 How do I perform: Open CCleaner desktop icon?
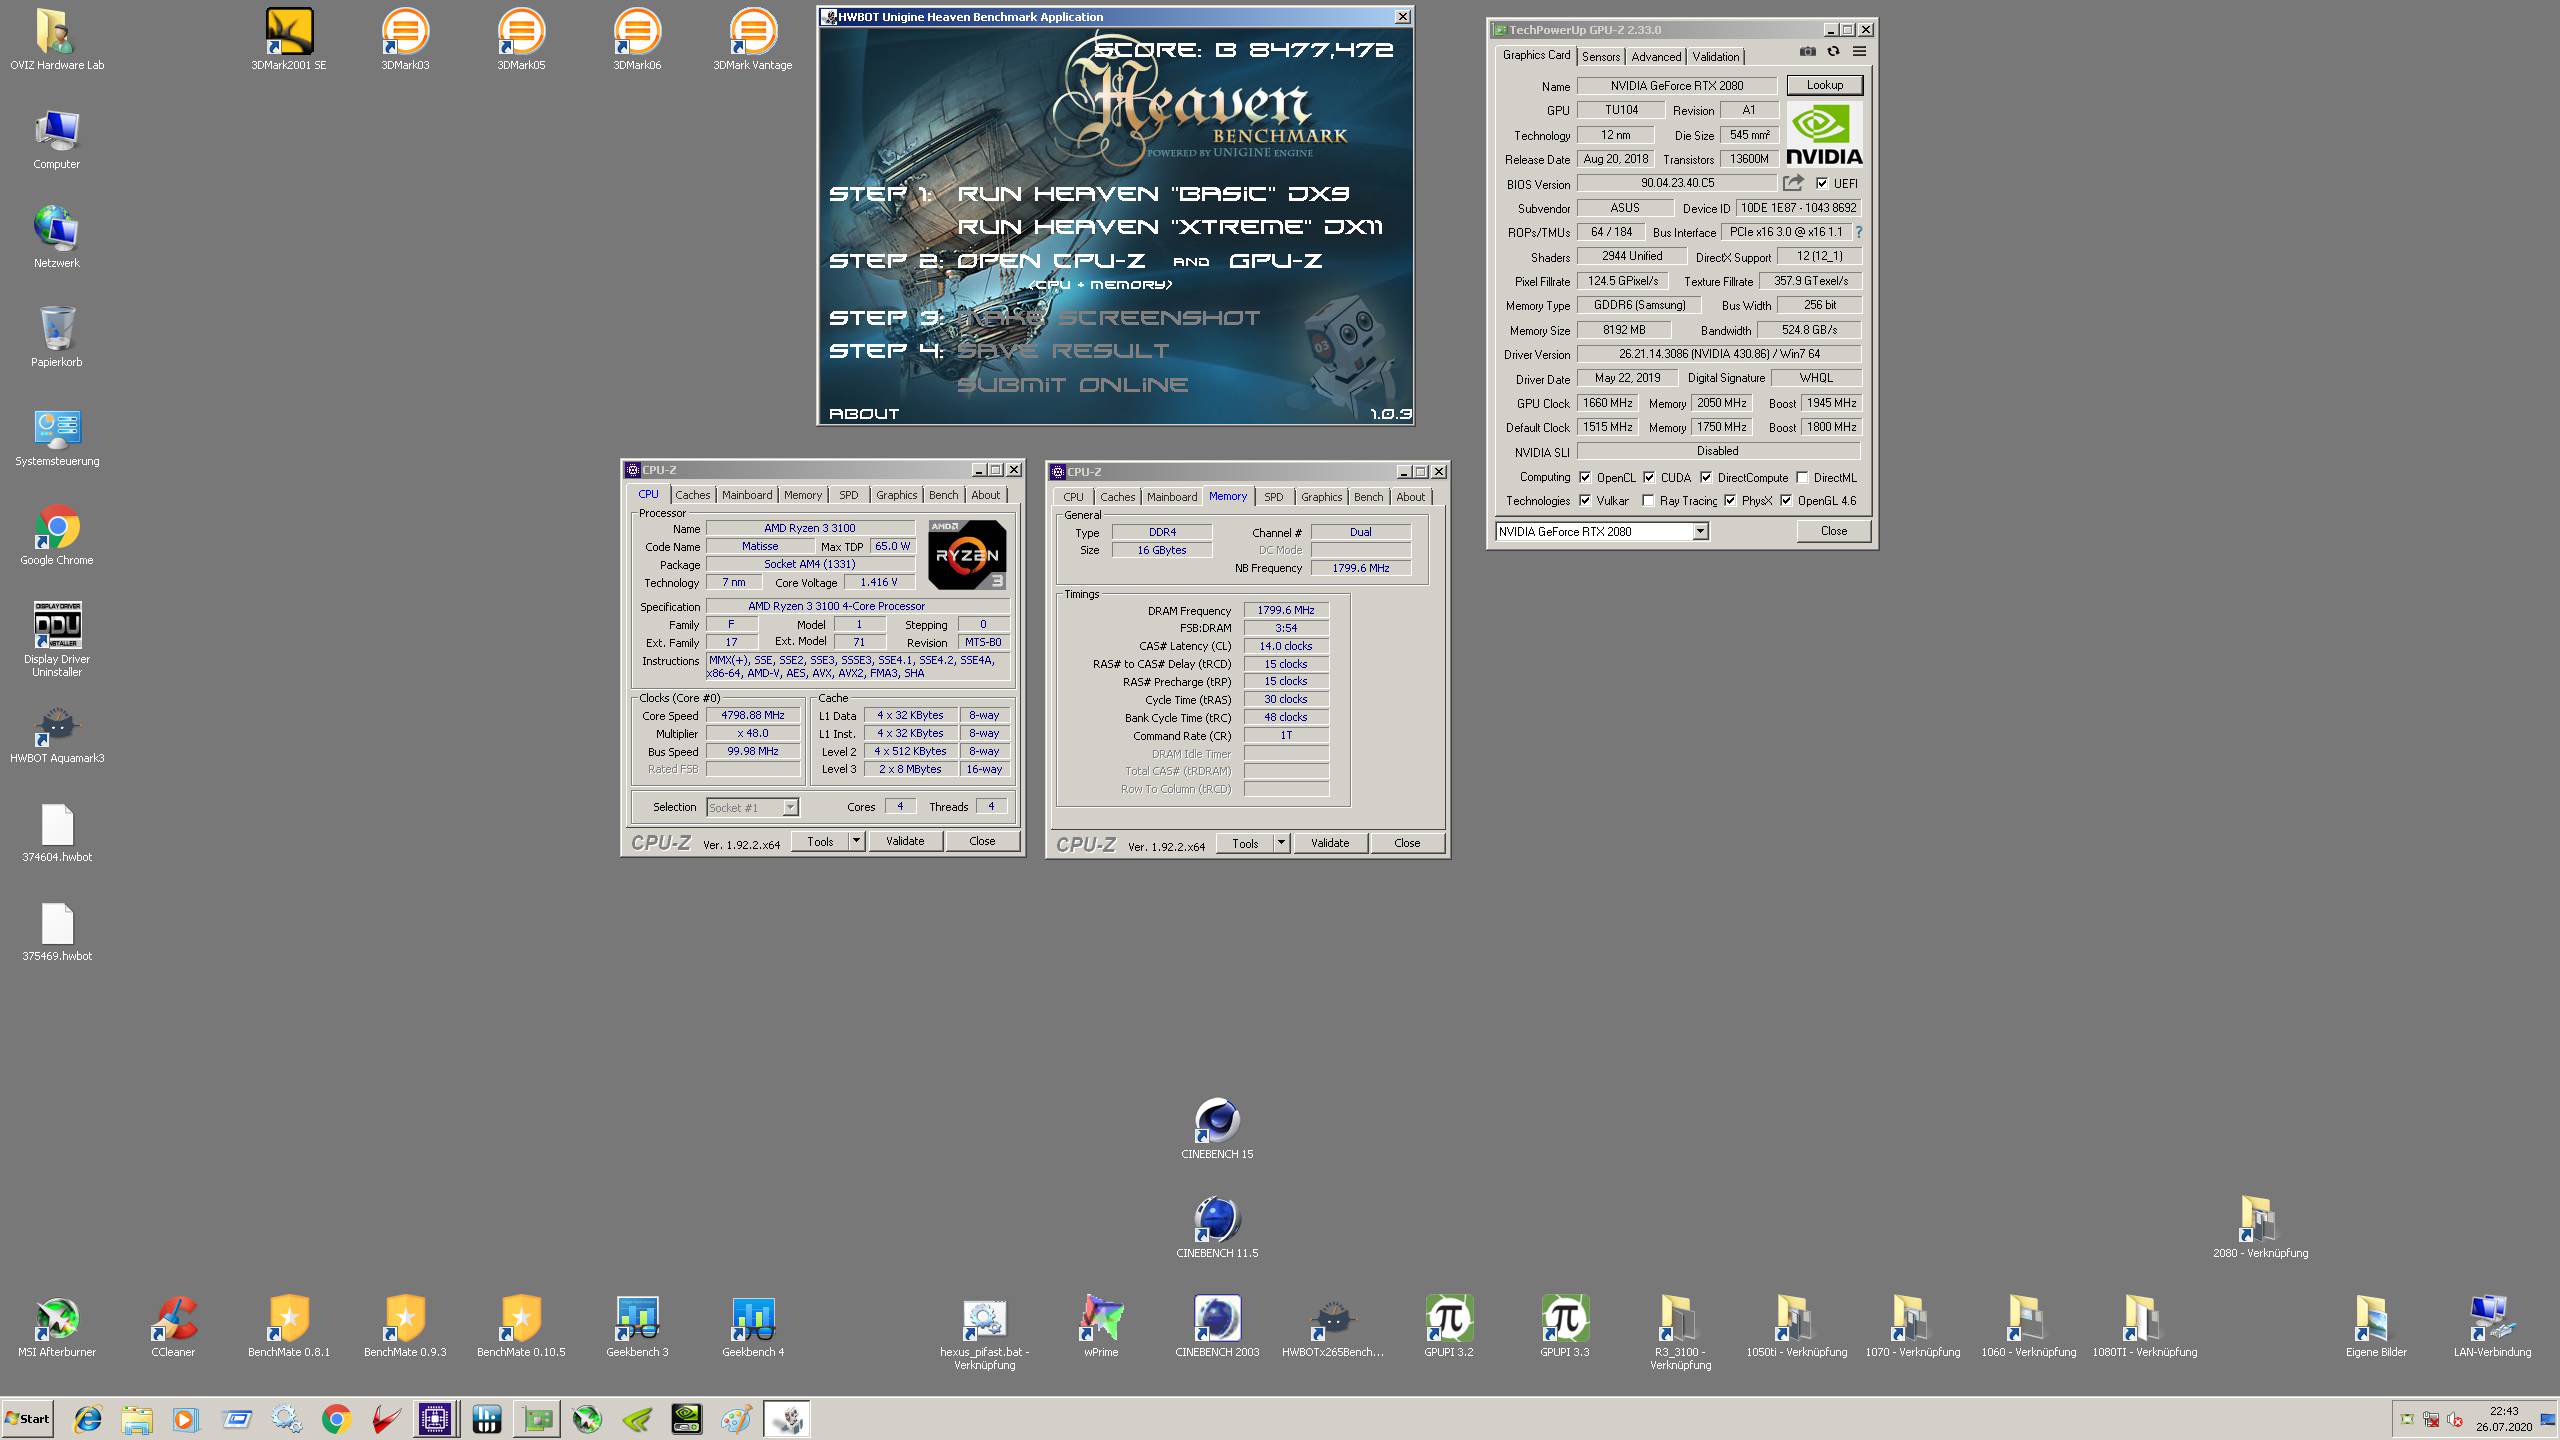point(173,1326)
